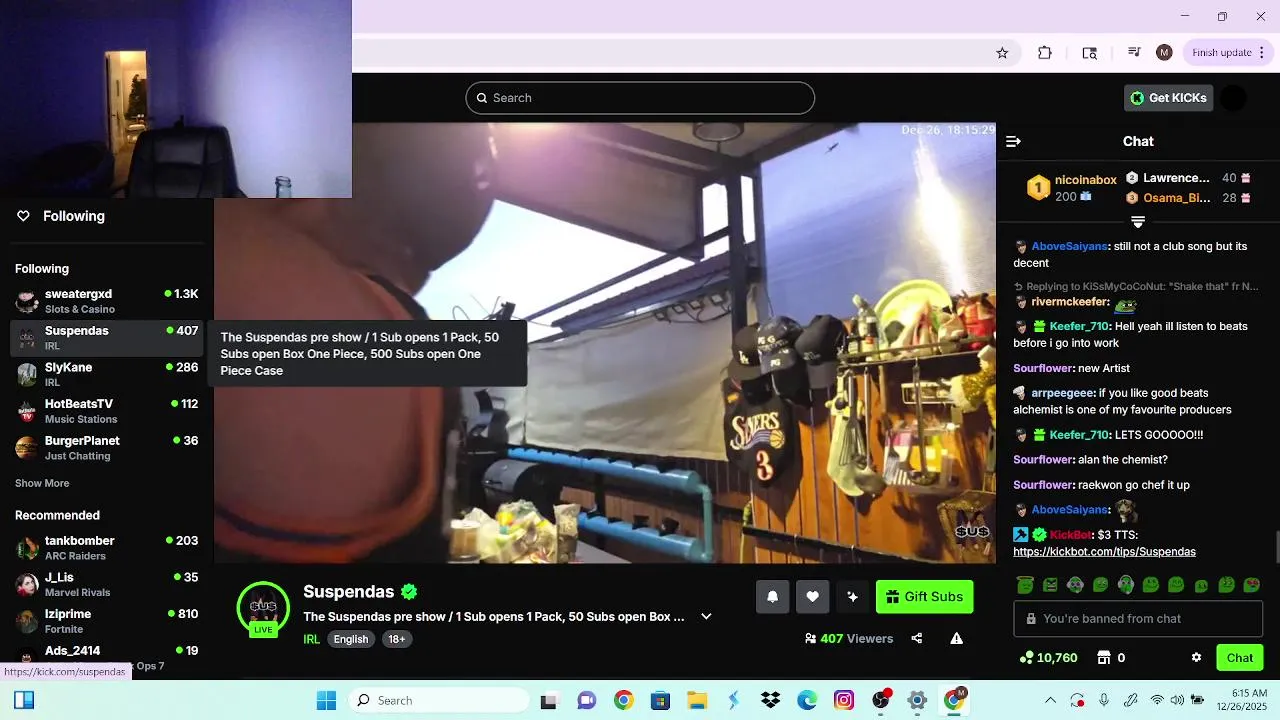The image size is (1280, 720).
Task: Click the sparkle subscribe icon button
Action: pos(852,597)
